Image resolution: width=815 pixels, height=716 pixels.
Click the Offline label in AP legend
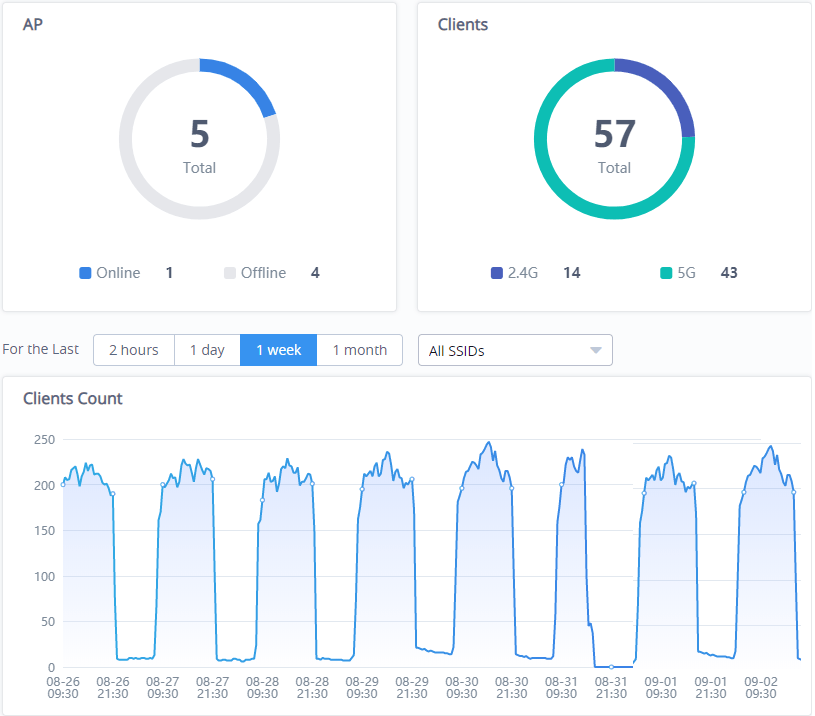coord(263,273)
